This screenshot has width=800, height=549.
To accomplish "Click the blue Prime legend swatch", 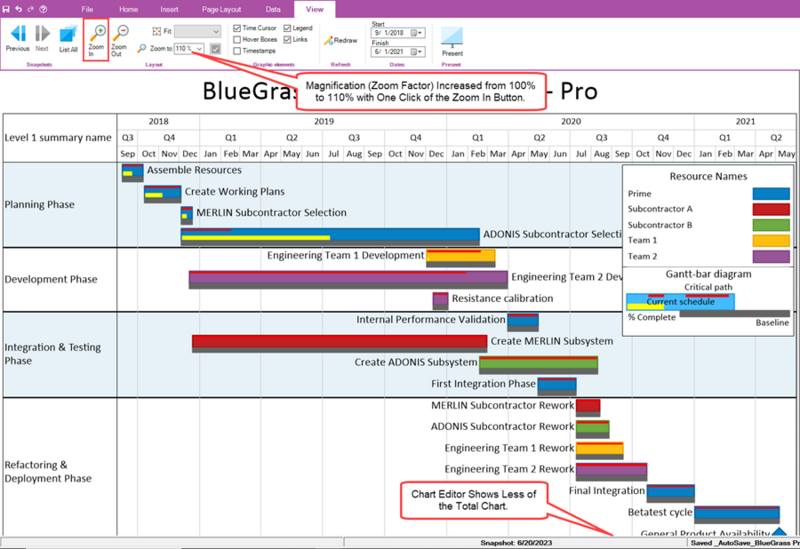I will pos(771,193).
